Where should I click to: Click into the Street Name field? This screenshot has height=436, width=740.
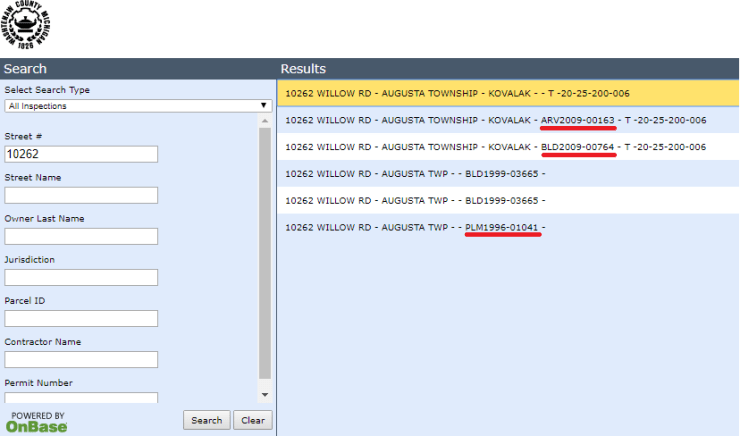coord(81,195)
